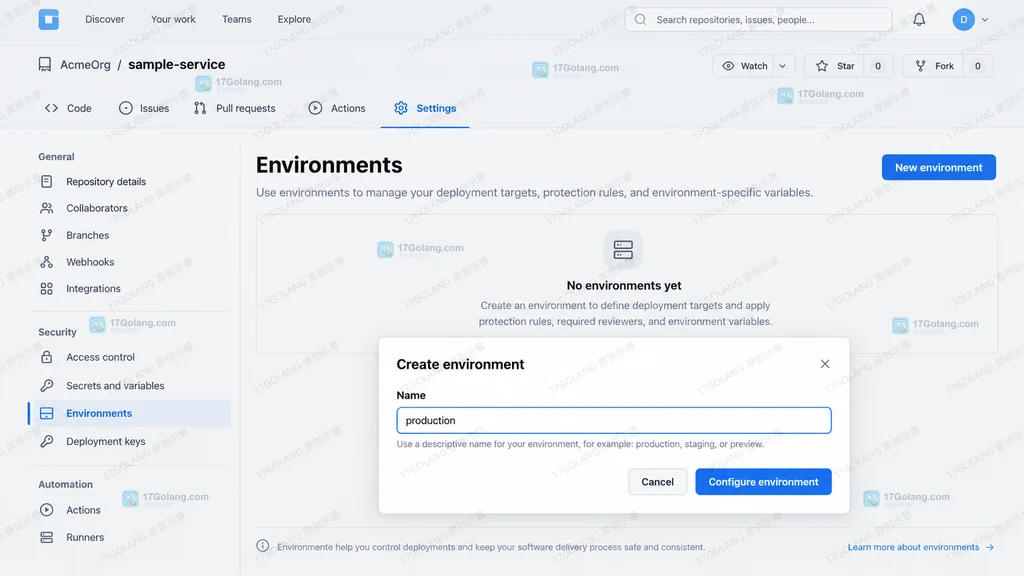1024x576 pixels.
Task: Click Configure environment button
Action: [763, 482]
